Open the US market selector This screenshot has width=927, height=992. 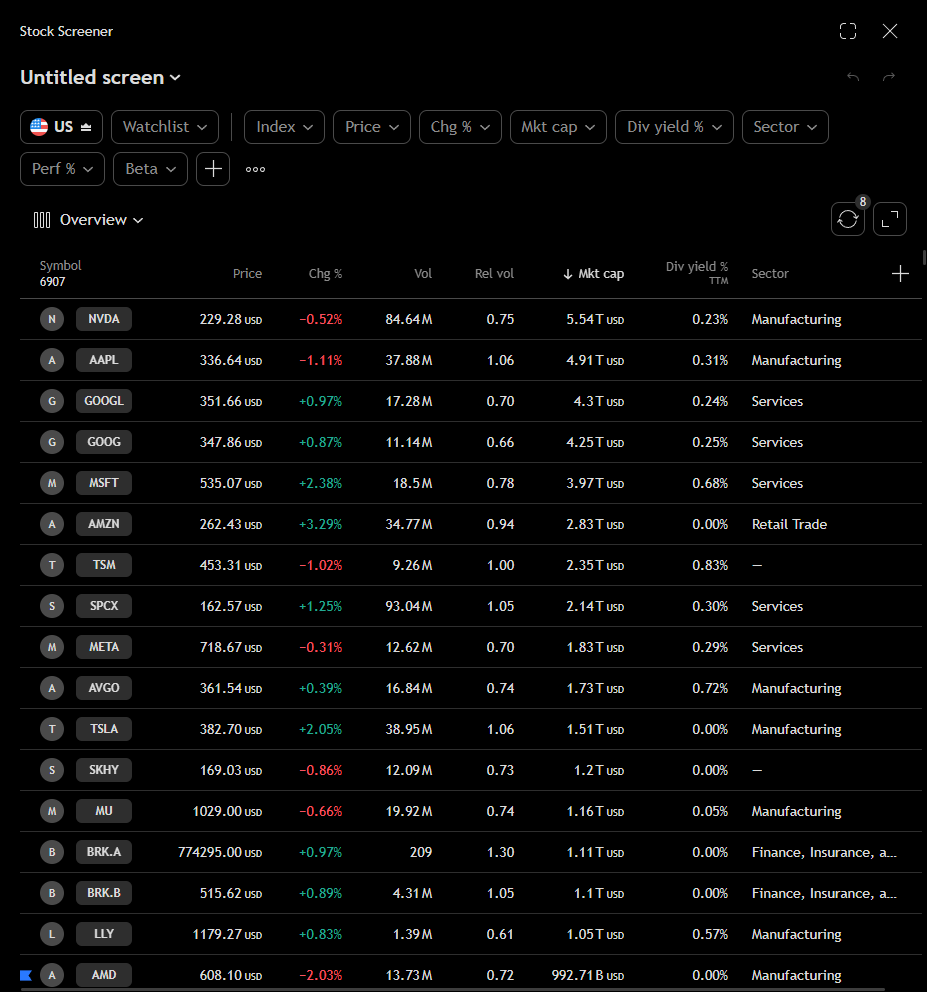point(61,127)
